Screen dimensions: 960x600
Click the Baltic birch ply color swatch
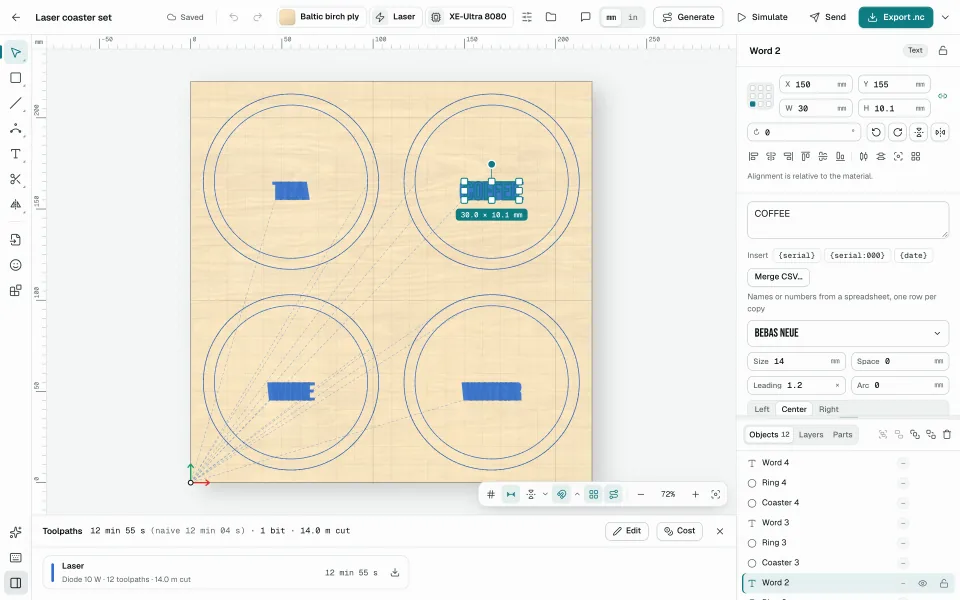coord(287,17)
